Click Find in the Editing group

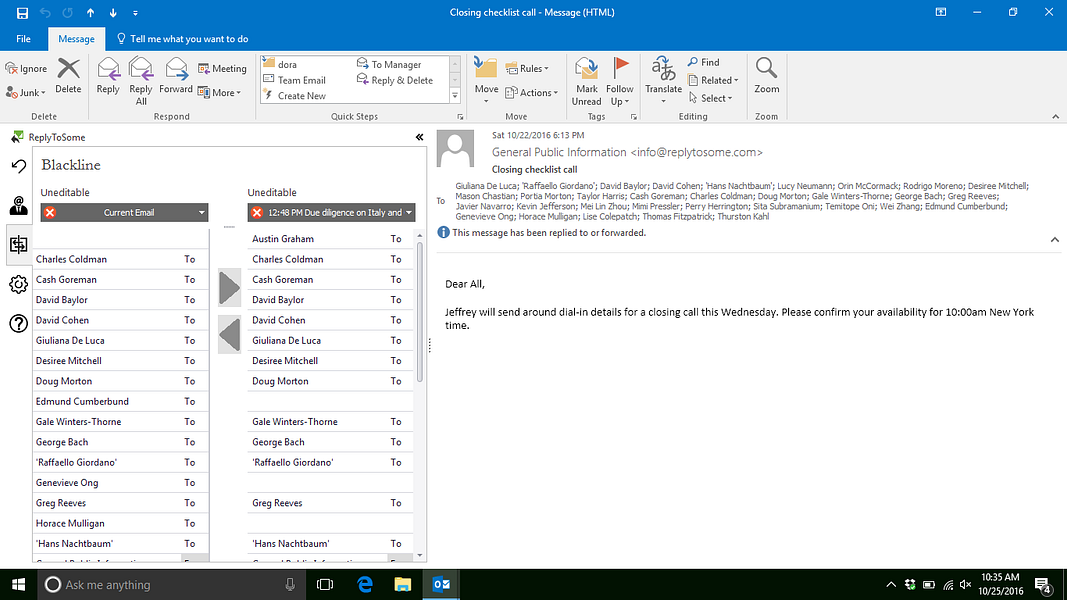703,62
